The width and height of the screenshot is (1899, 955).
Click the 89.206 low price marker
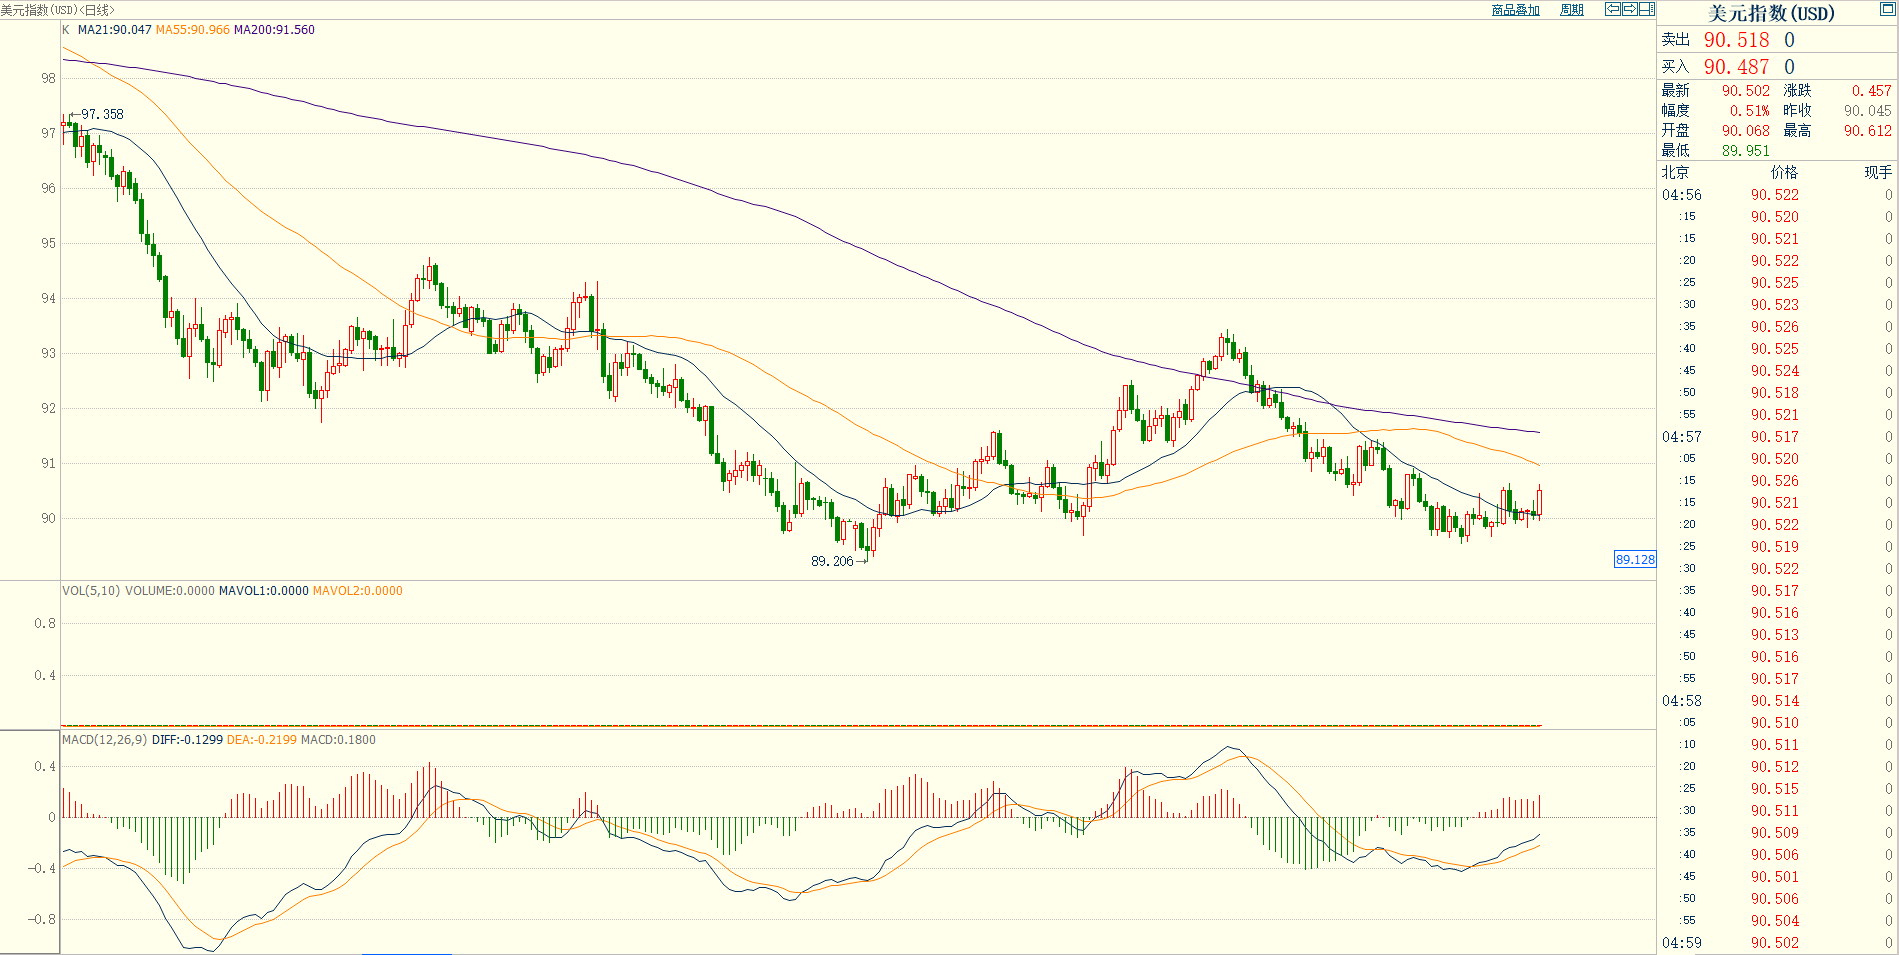pyautogui.click(x=832, y=561)
